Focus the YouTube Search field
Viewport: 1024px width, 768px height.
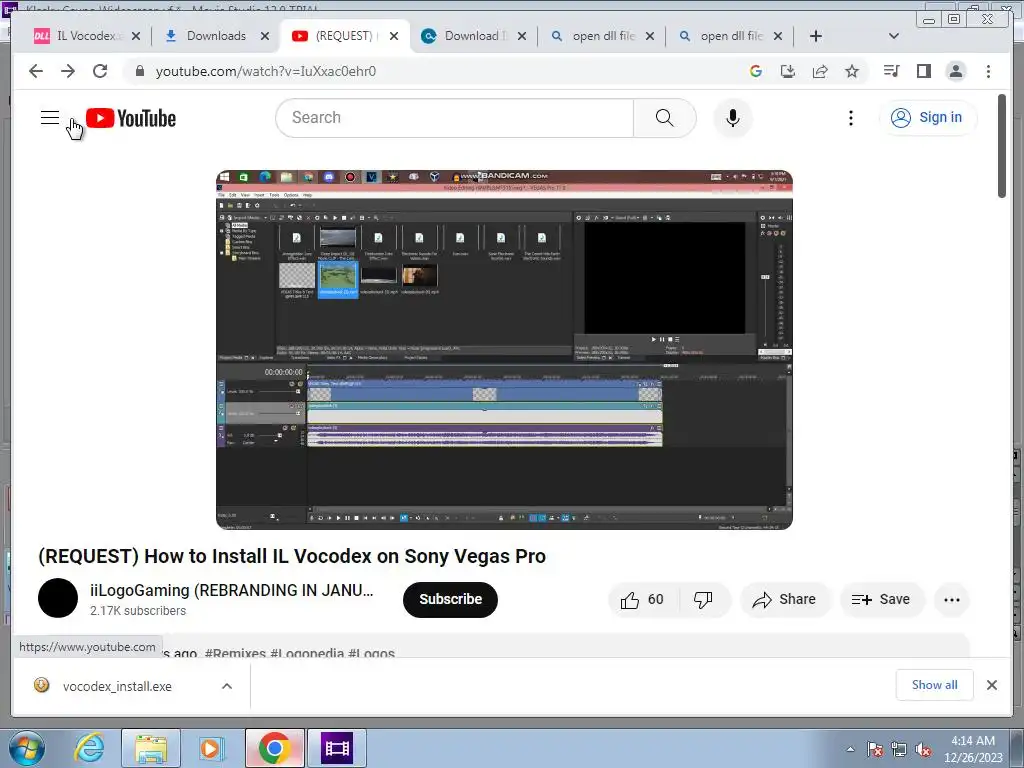[455, 118]
